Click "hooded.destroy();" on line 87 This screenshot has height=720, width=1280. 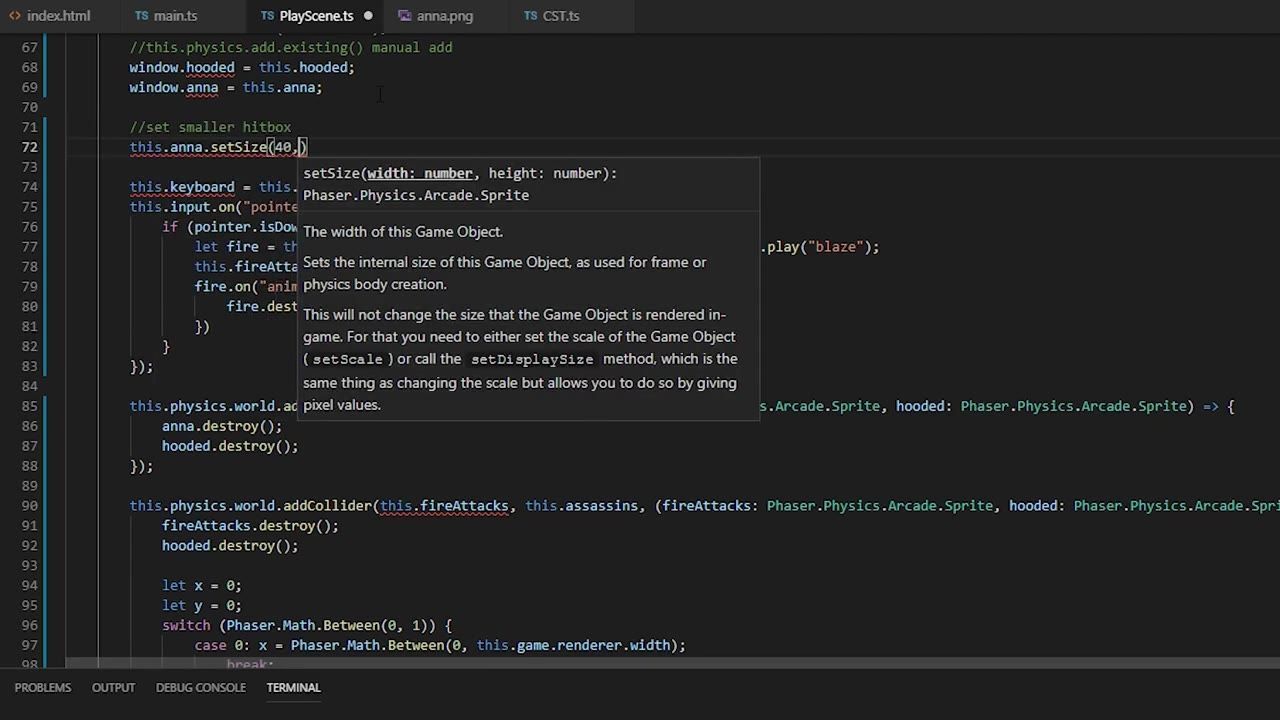coord(230,446)
